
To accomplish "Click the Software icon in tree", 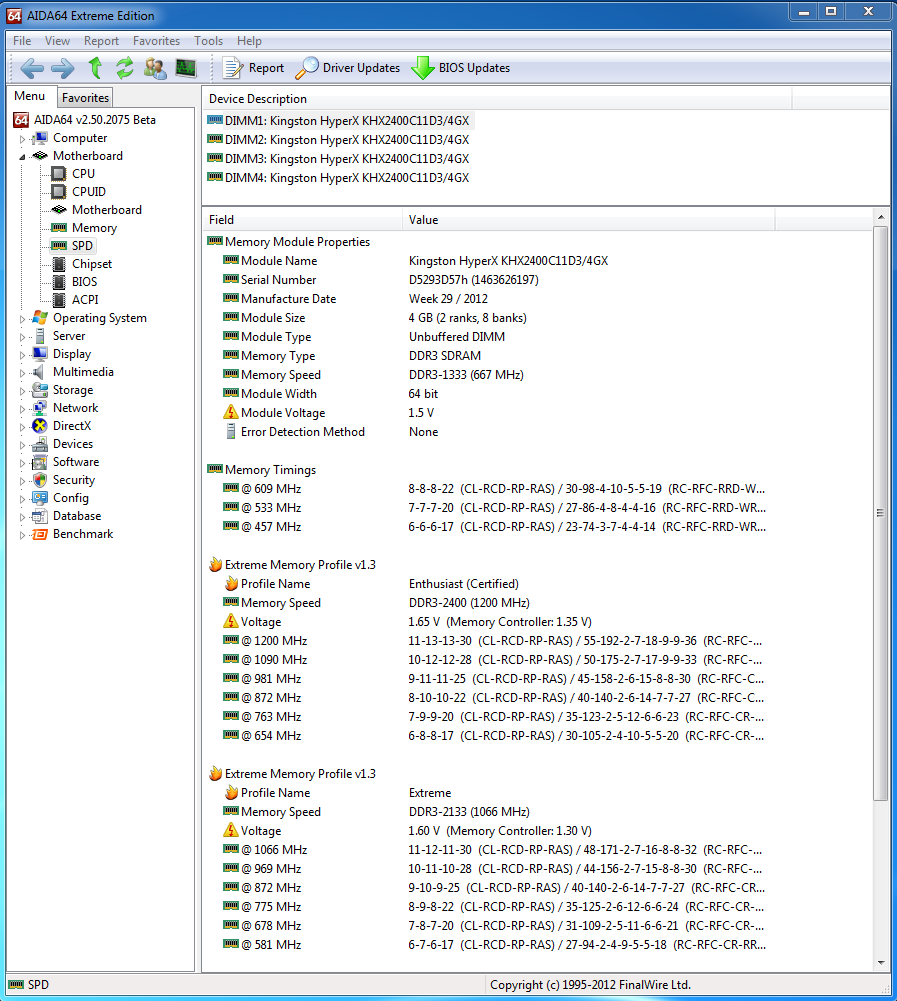I will click(x=40, y=462).
